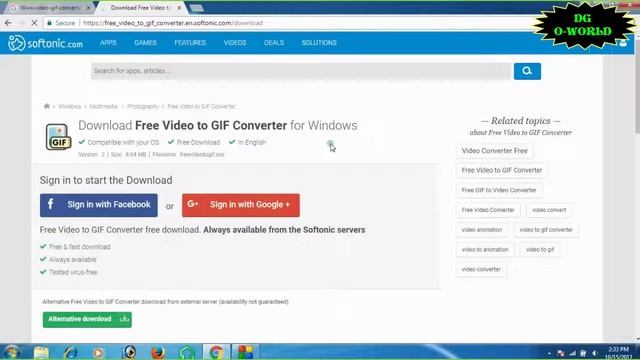
Task: Open the video to gif converter topic tag
Action: pos(546,230)
